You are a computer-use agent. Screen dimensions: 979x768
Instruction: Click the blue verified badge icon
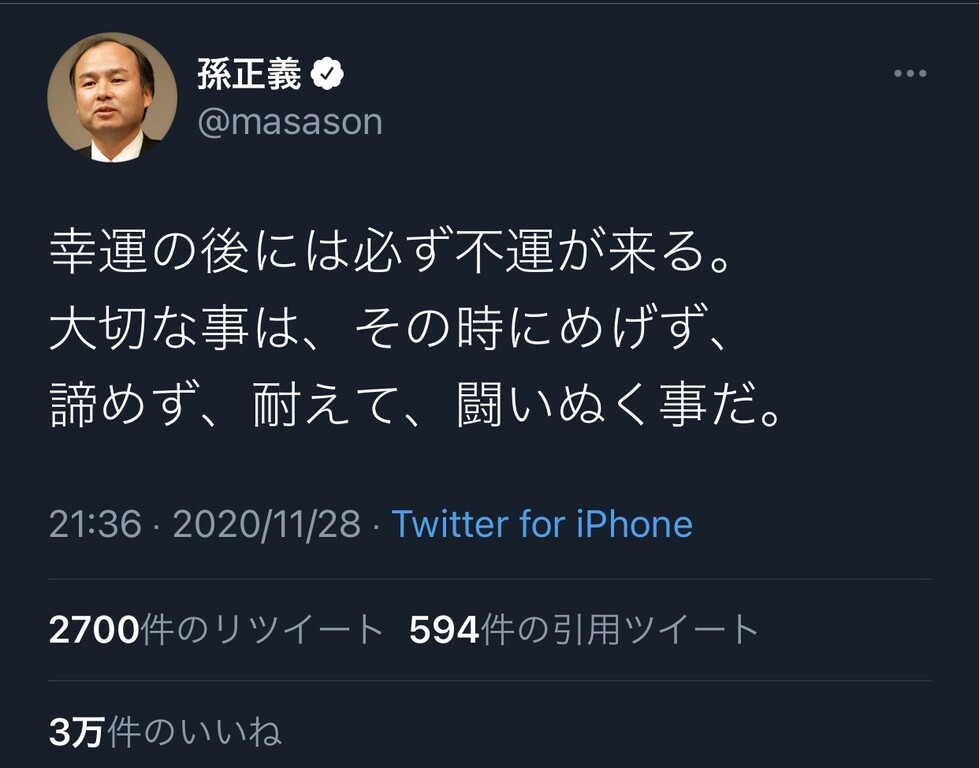329,73
